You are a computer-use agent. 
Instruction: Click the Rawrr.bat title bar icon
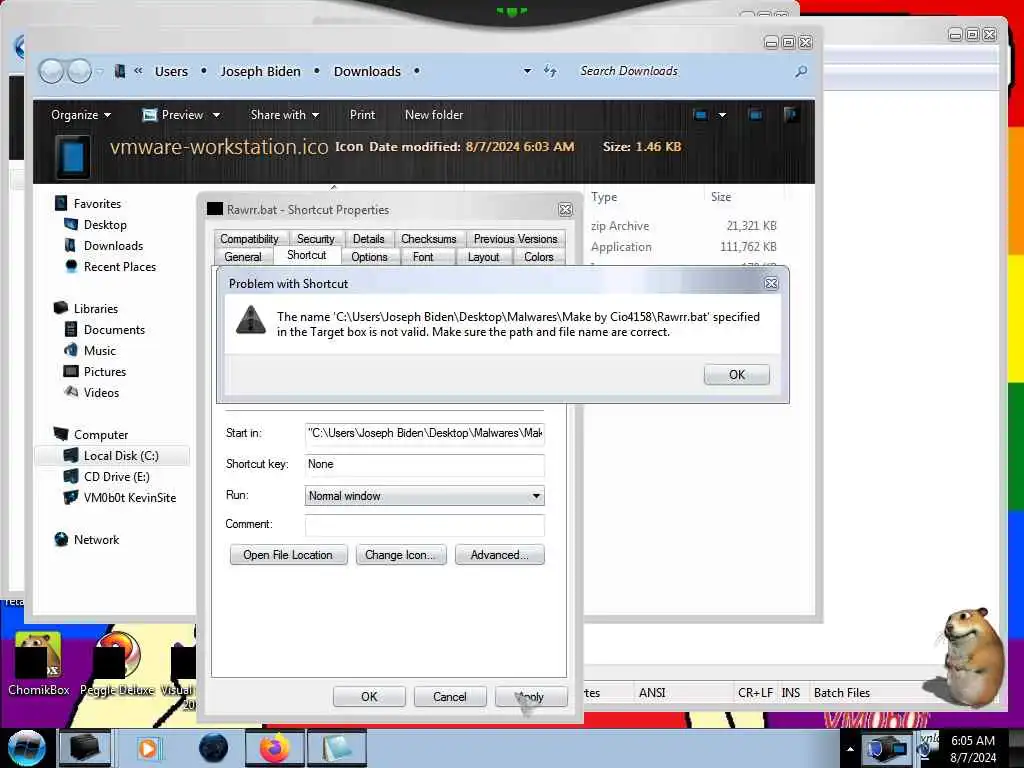(214, 209)
